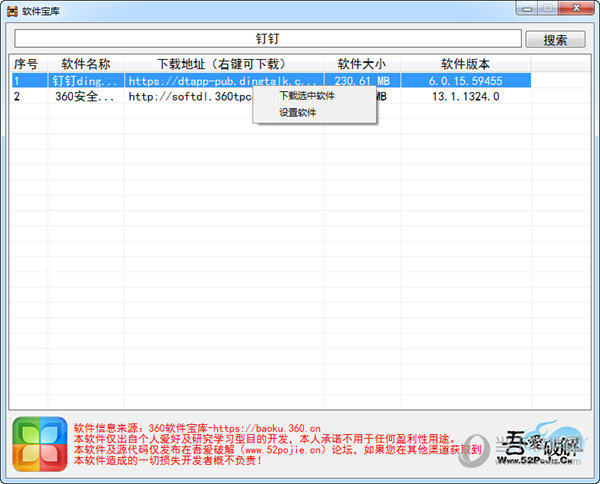Choose 设置软件 from context menu
Viewport: 600px width, 484px height.
298,112
